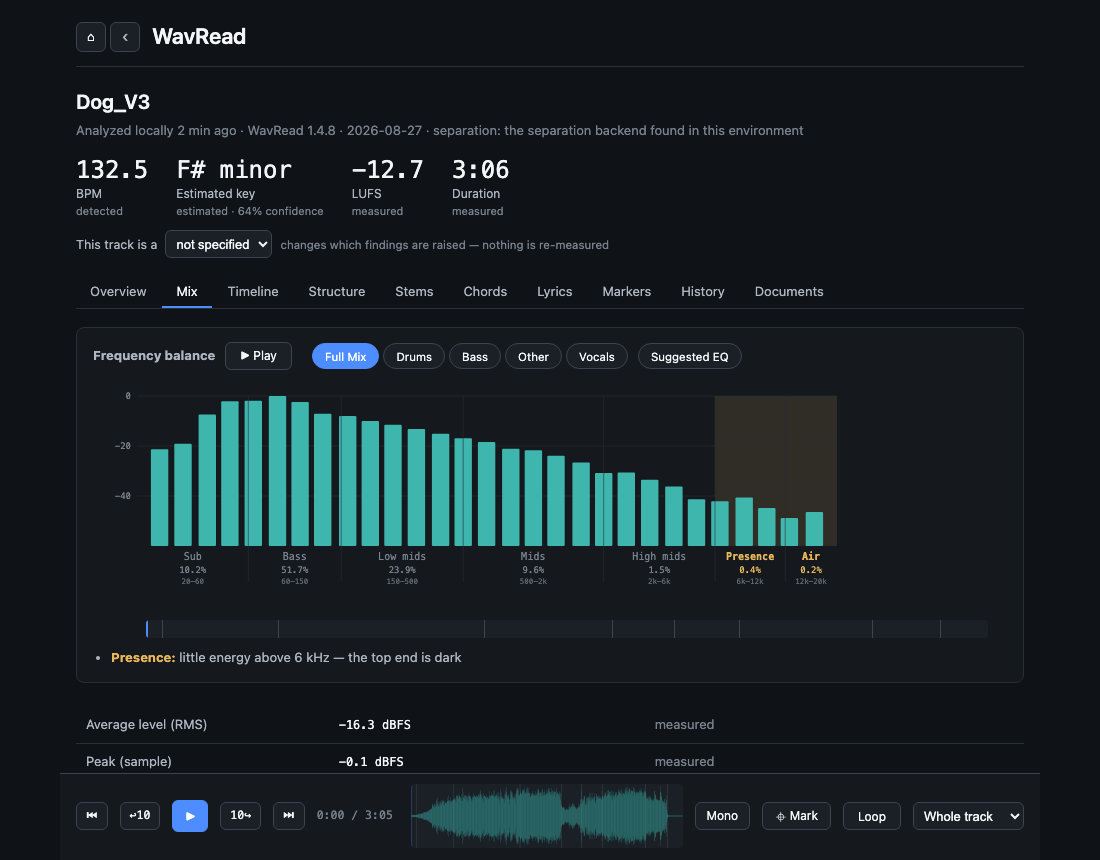Click the −16.3 dBFS value
The height and width of the screenshot is (860, 1100).
(374, 725)
